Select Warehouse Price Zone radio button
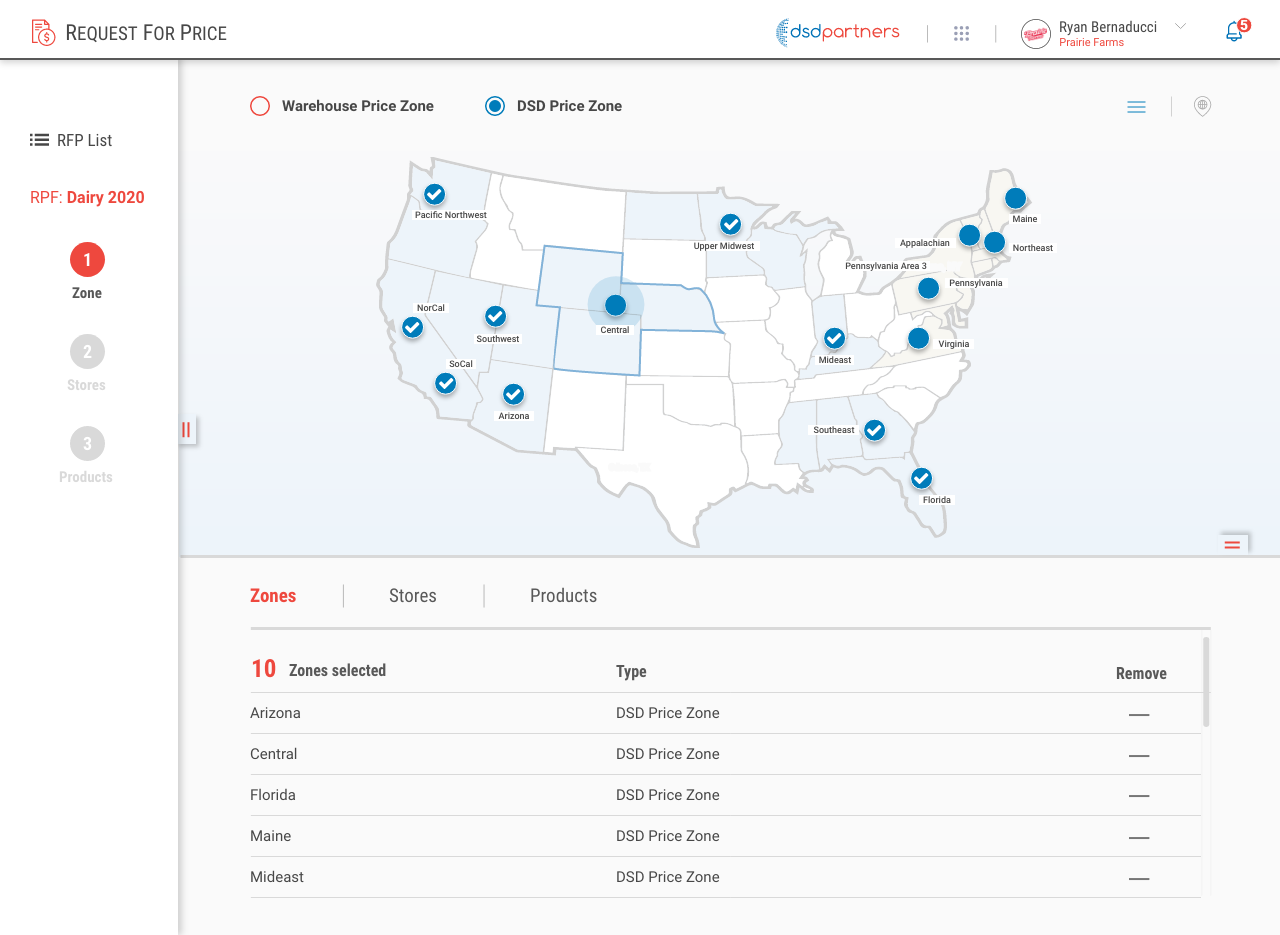 (x=260, y=106)
